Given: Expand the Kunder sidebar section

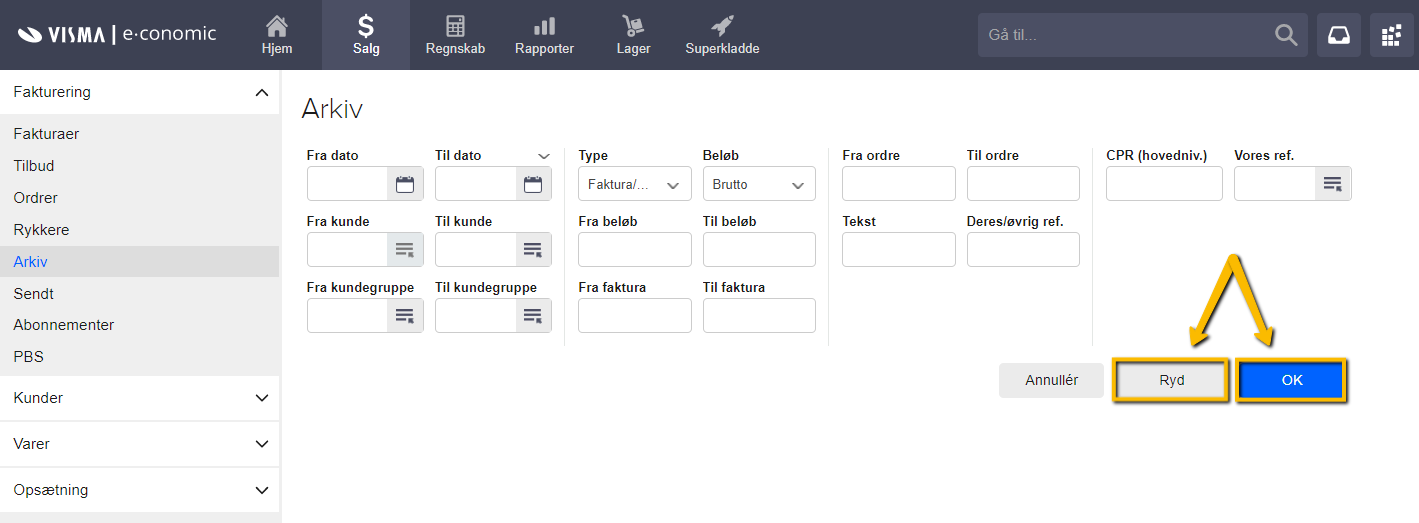Looking at the screenshot, I should click(x=140, y=398).
